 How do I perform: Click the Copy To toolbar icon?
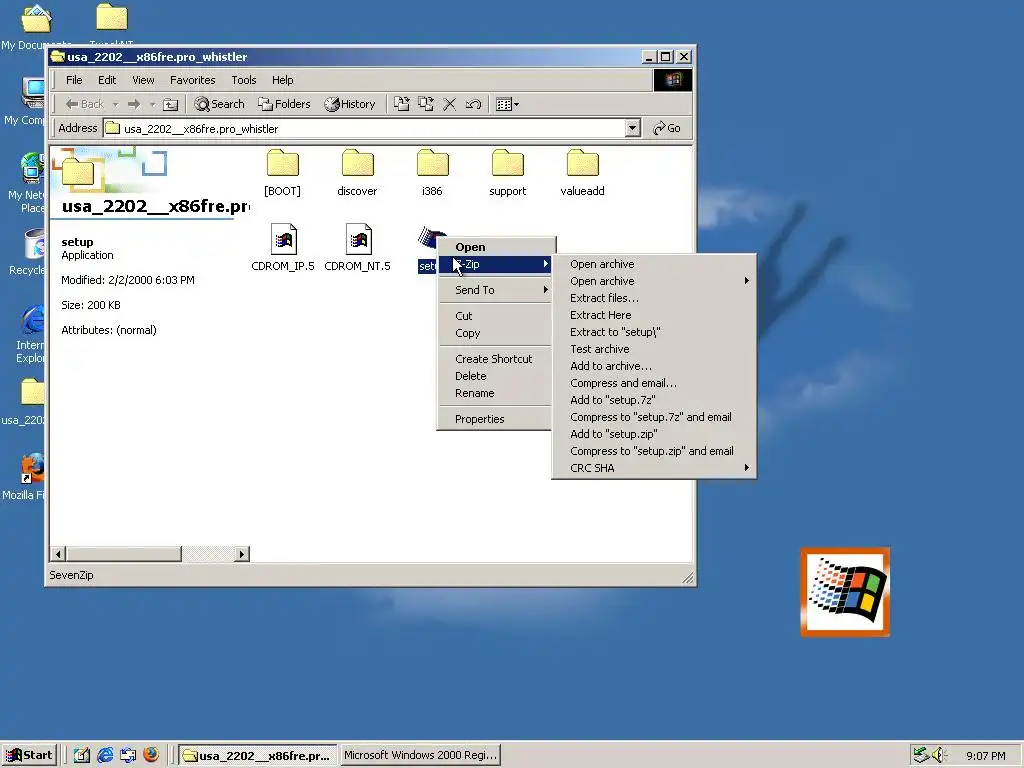pyautogui.click(x=426, y=104)
